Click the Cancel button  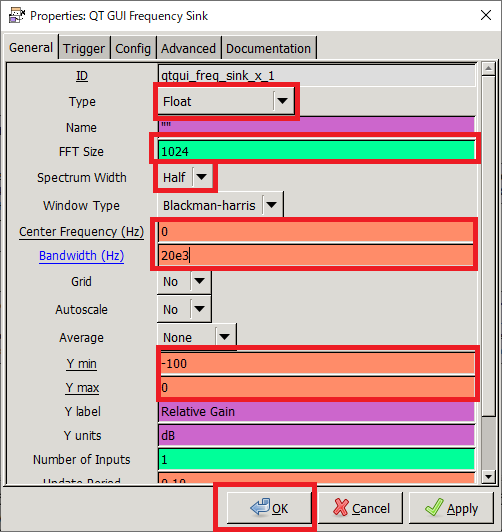361,508
